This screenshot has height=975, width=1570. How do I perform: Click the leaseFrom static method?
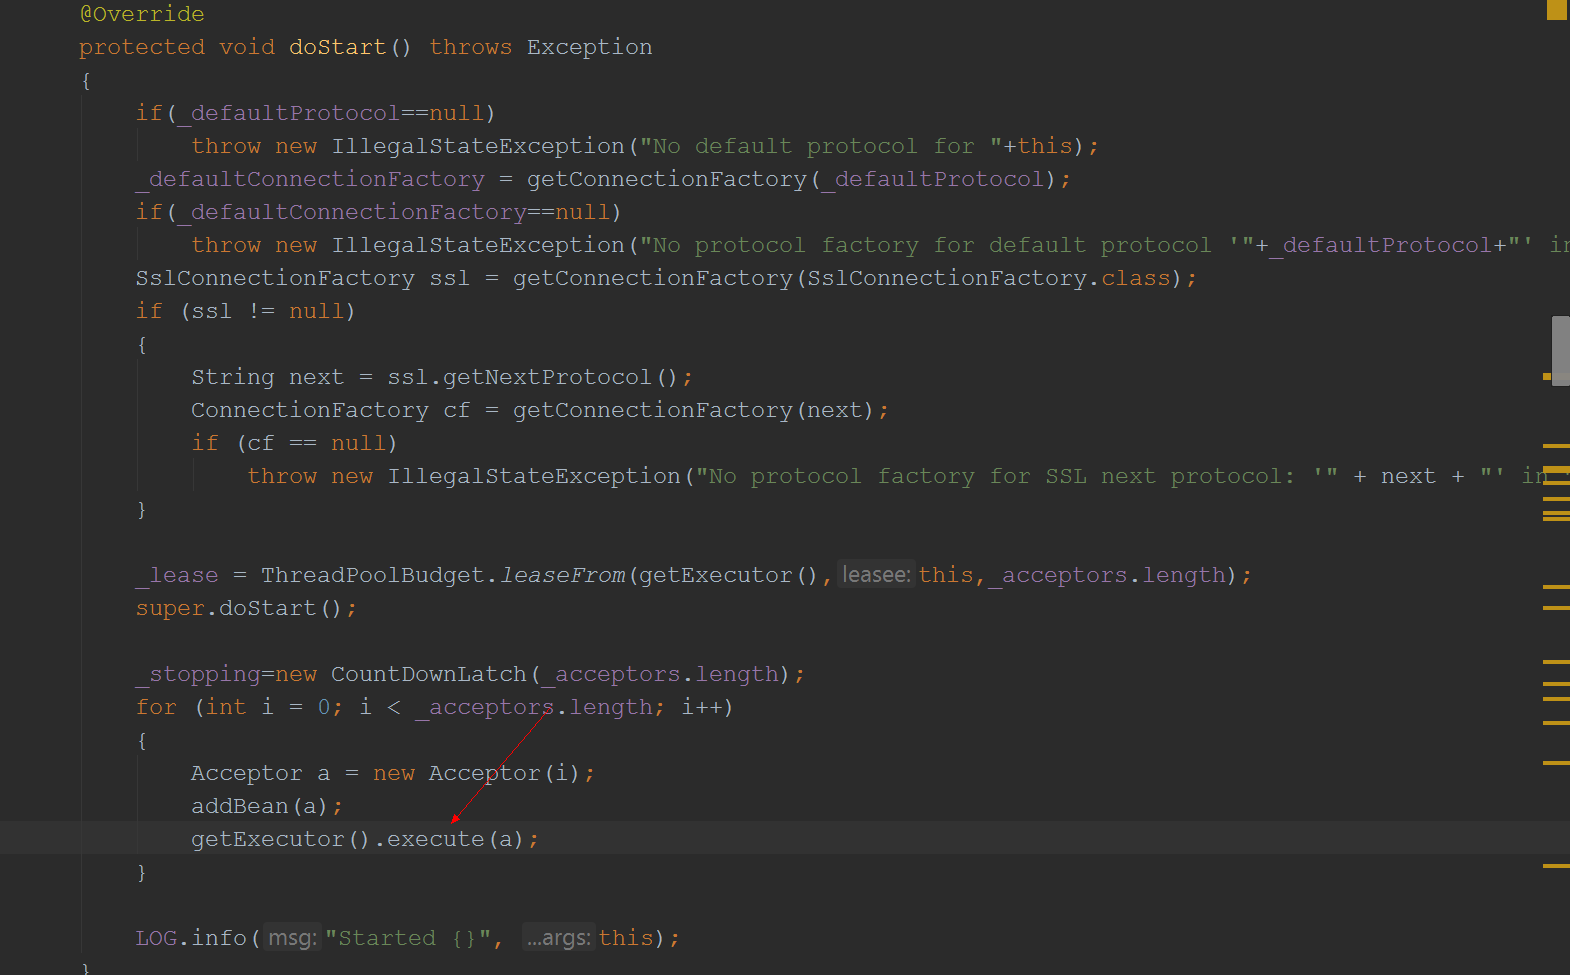(x=562, y=575)
